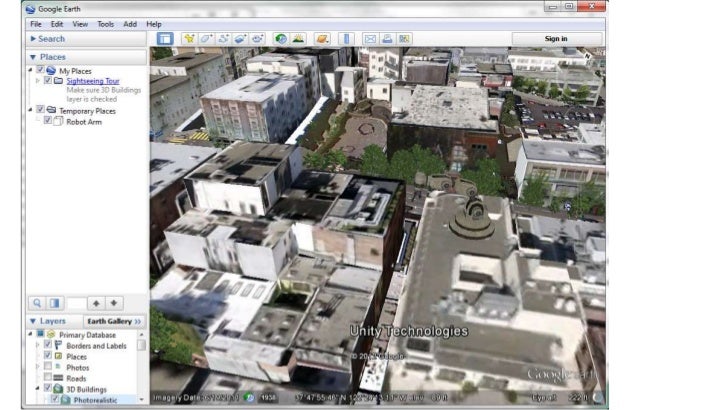
Task: Select the Robot Arm tree entry
Action: tap(84, 122)
